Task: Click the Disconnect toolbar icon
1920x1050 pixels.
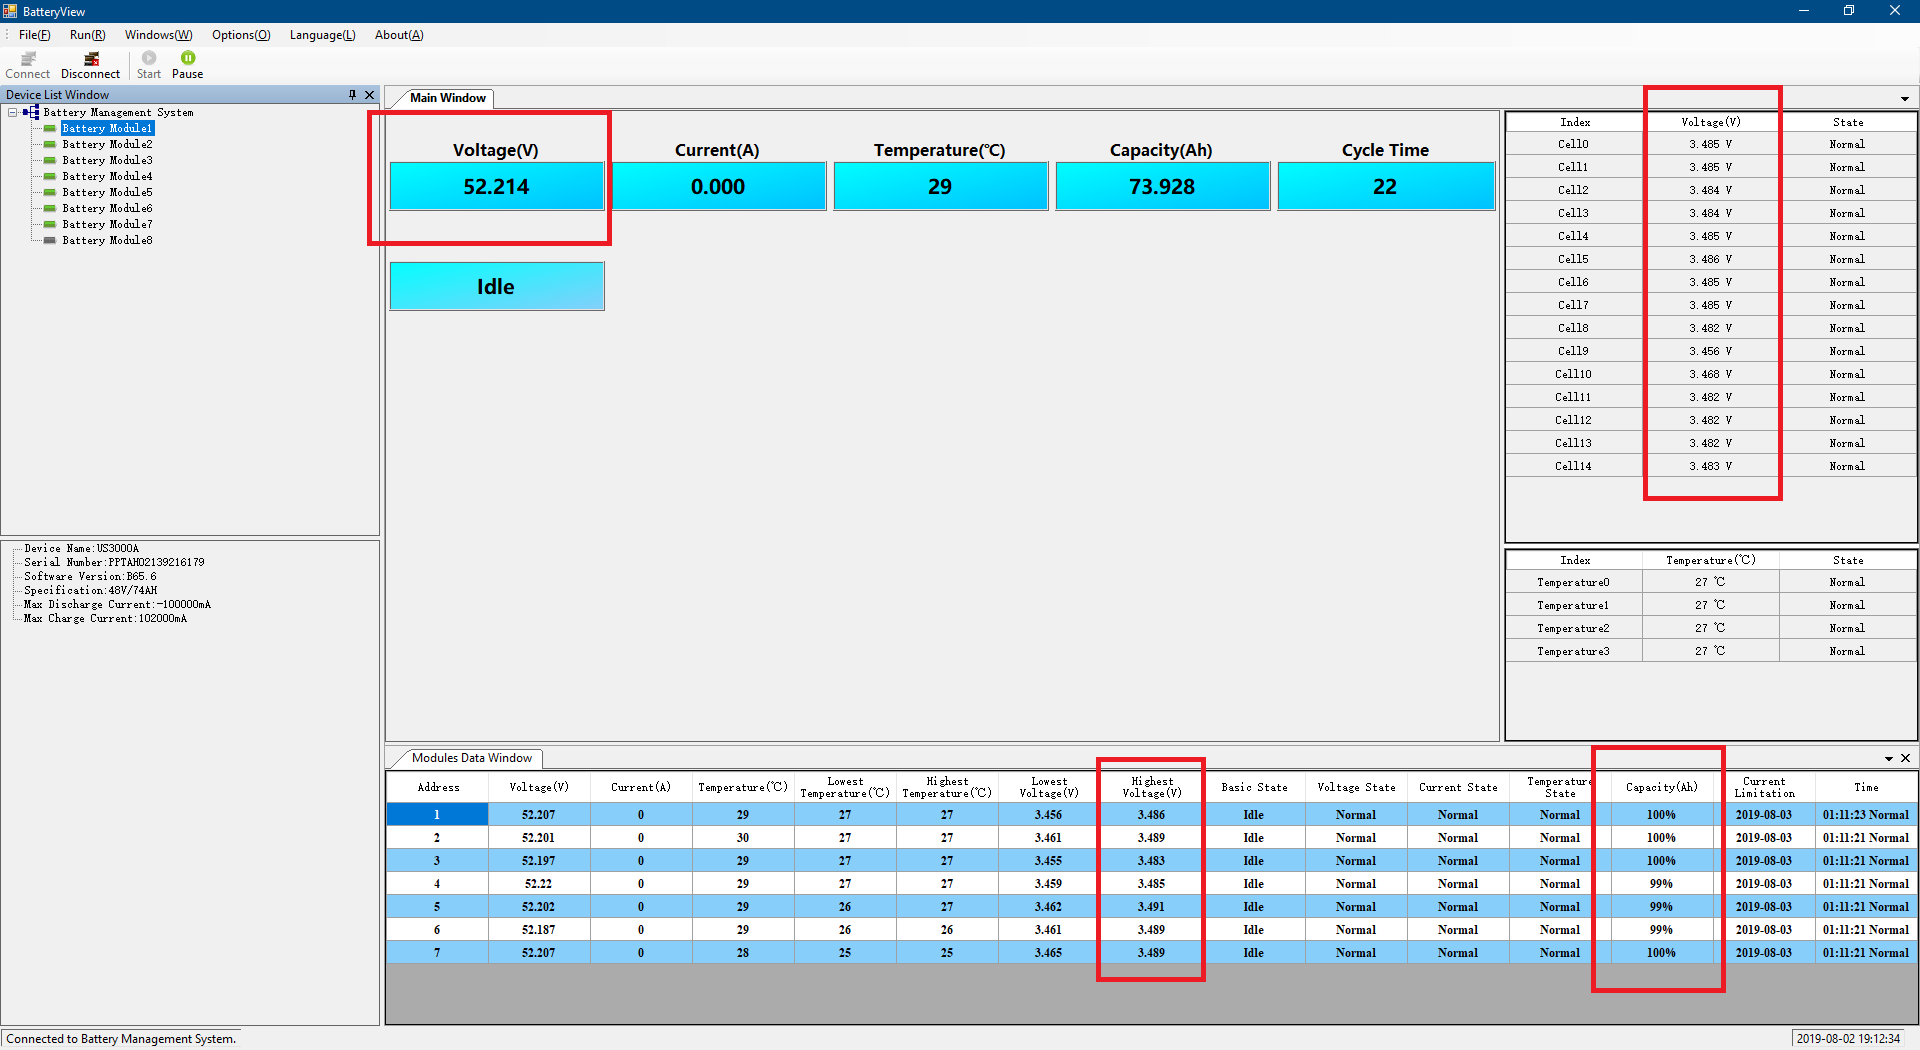Action: pyautogui.click(x=90, y=60)
